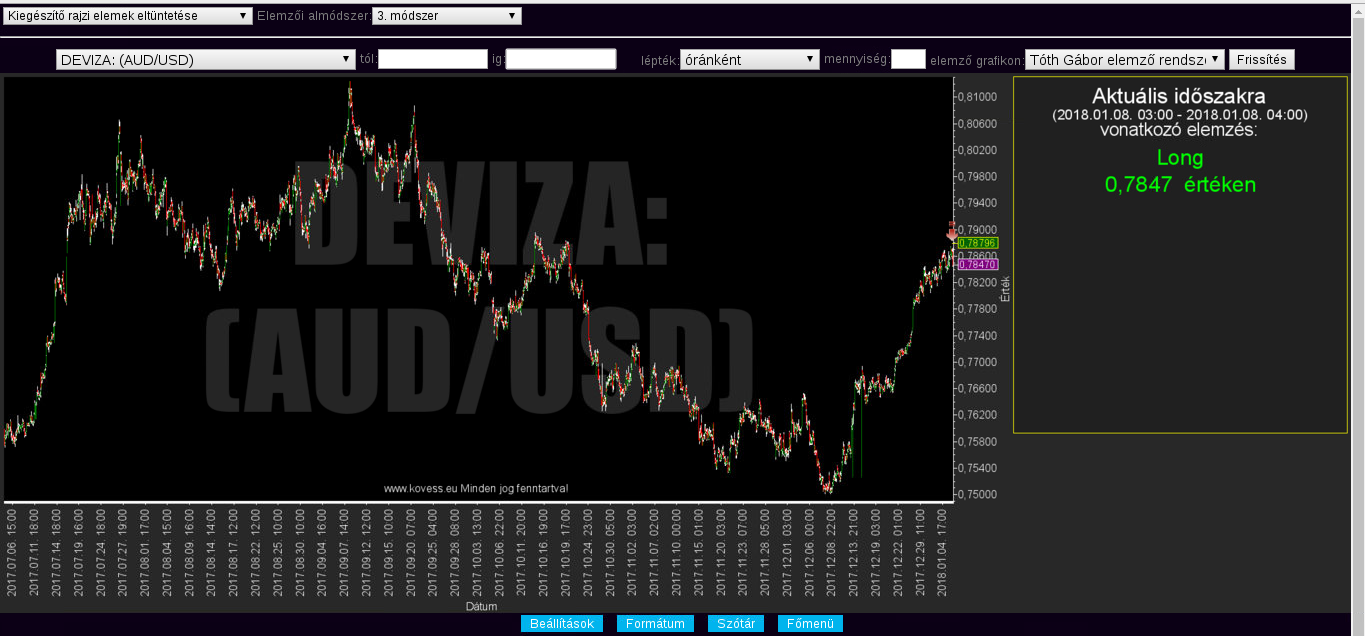This screenshot has width=1365, height=636.
Task: Open the Formátum menu
Action: [655, 624]
